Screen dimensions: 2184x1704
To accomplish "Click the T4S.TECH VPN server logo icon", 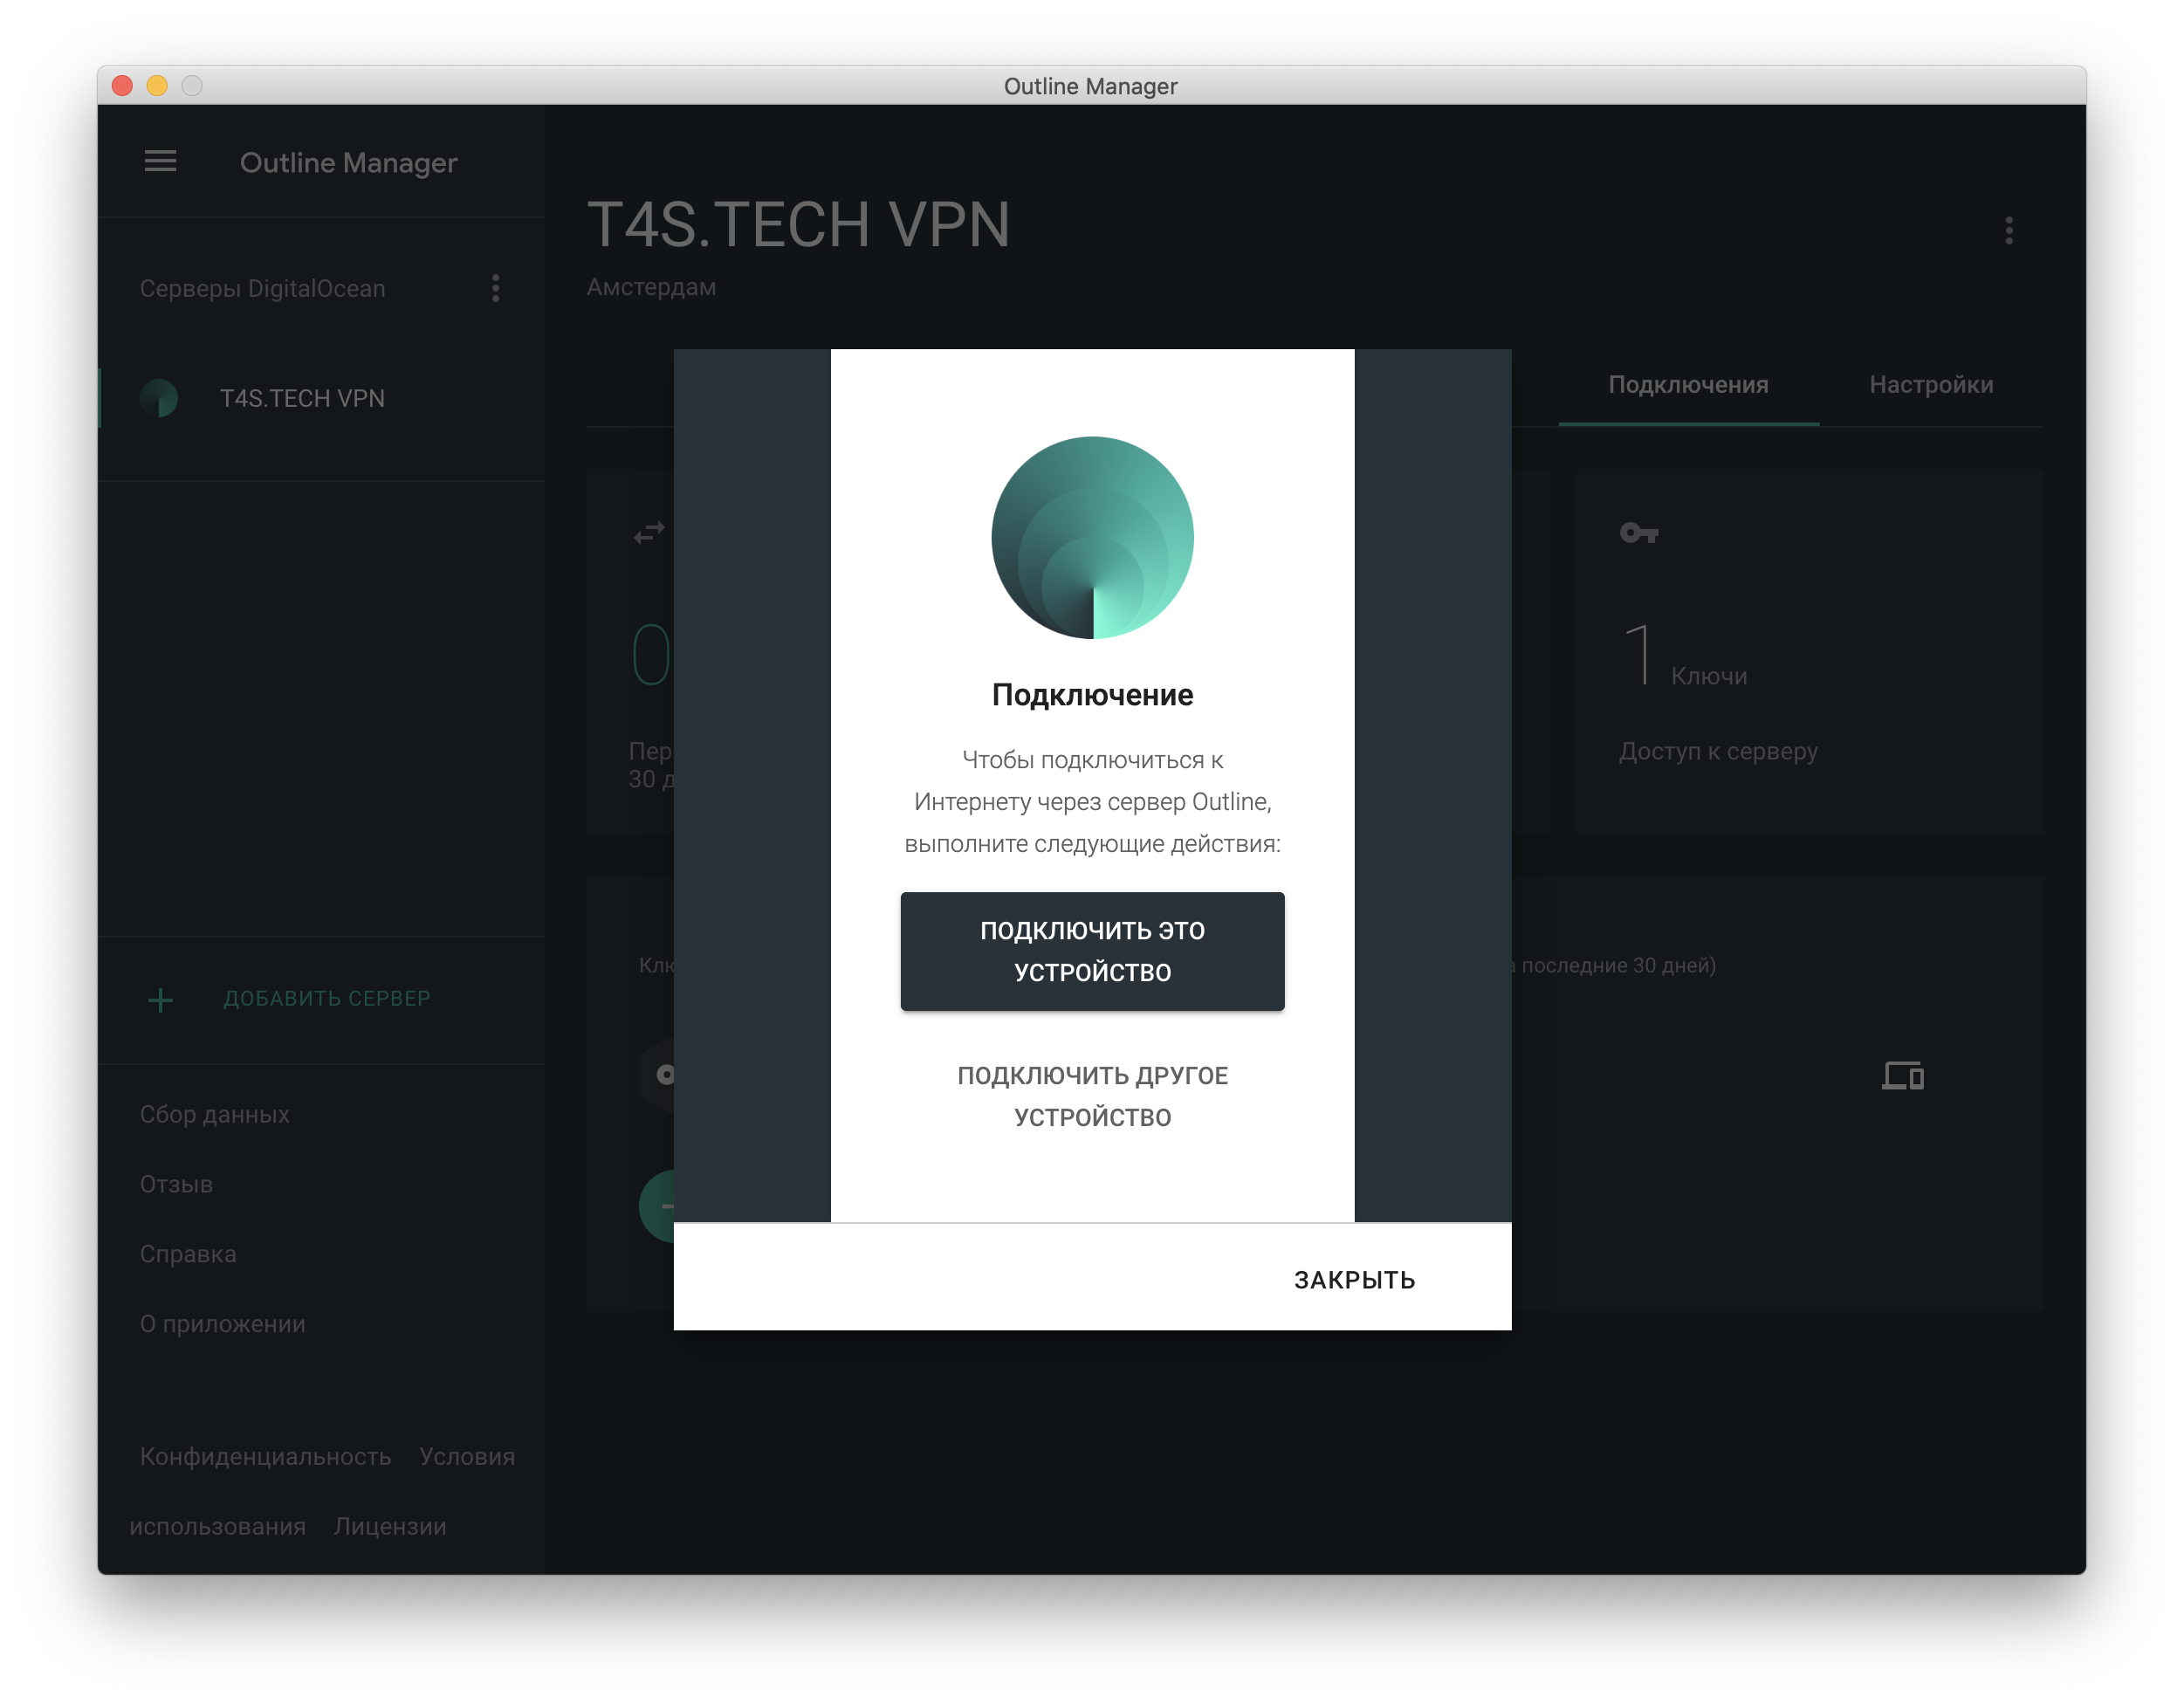I will coord(159,398).
